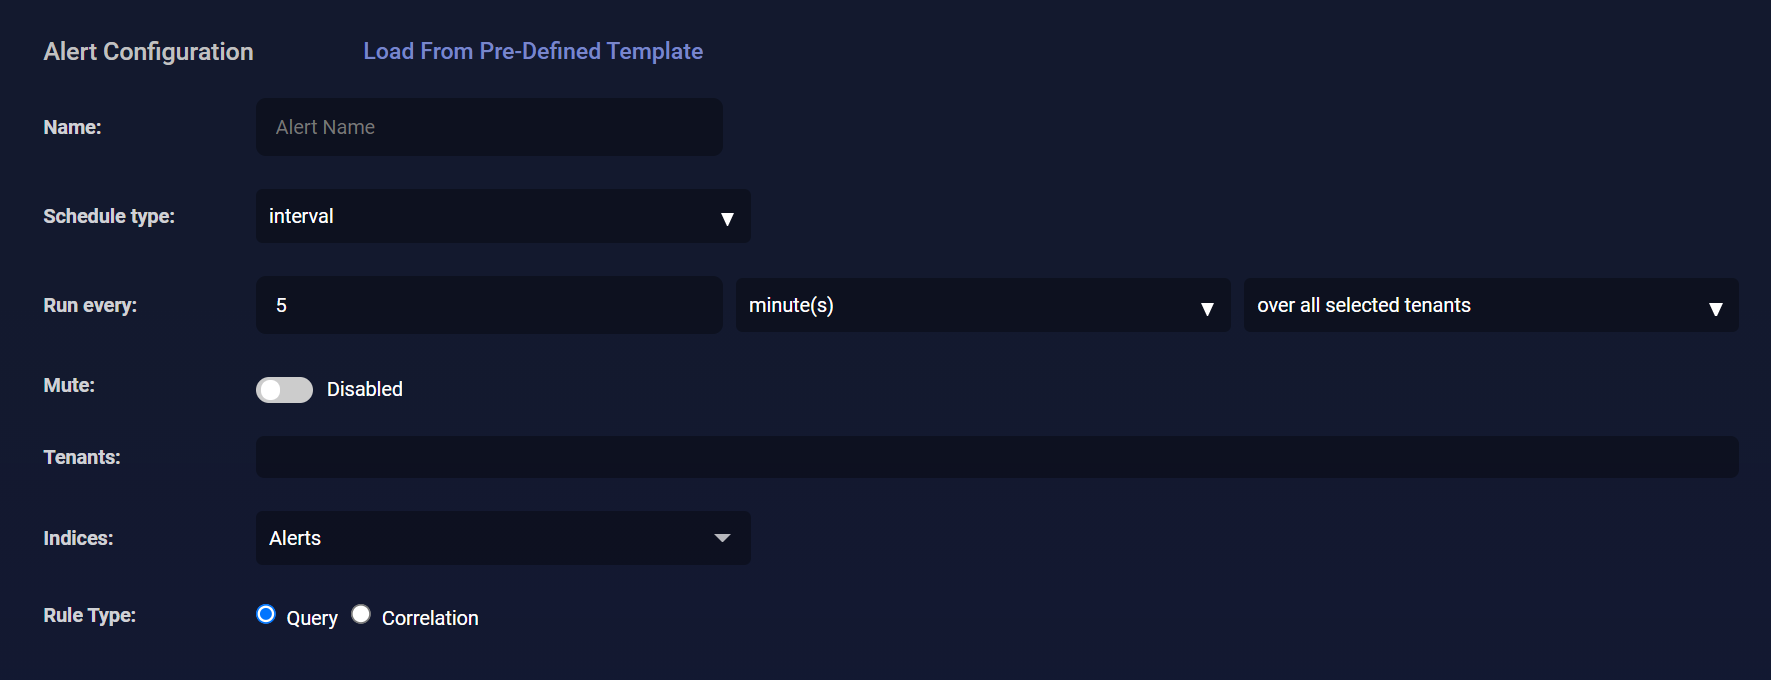Click the caret icon in Indices field
This screenshot has width=1771, height=680.
[722, 538]
